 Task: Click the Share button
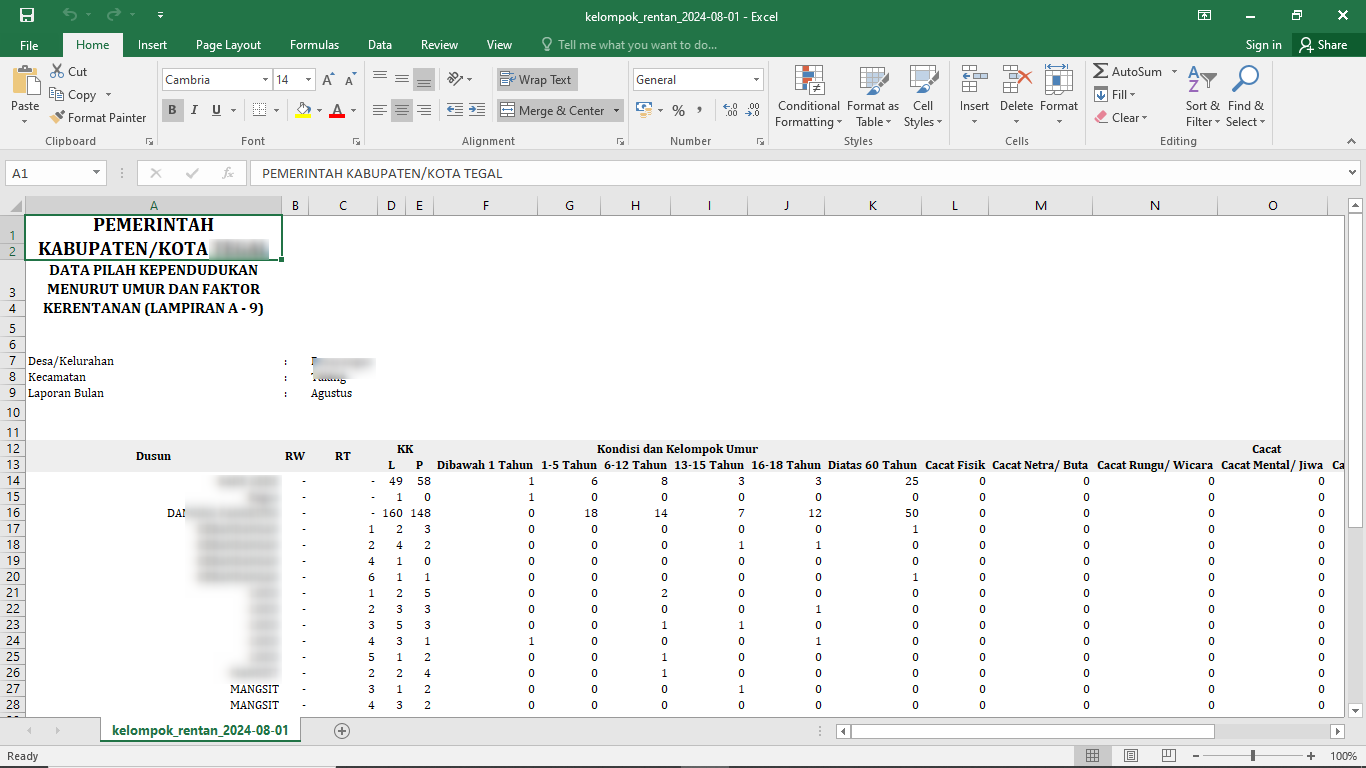1323,45
